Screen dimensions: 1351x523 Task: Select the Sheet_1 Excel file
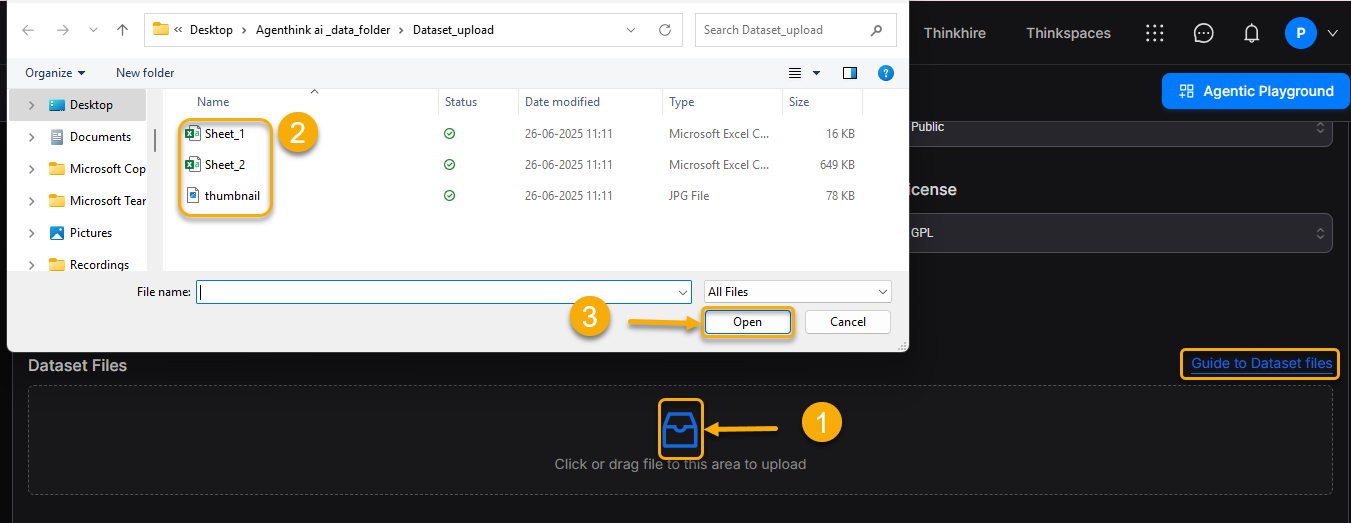[224, 133]
